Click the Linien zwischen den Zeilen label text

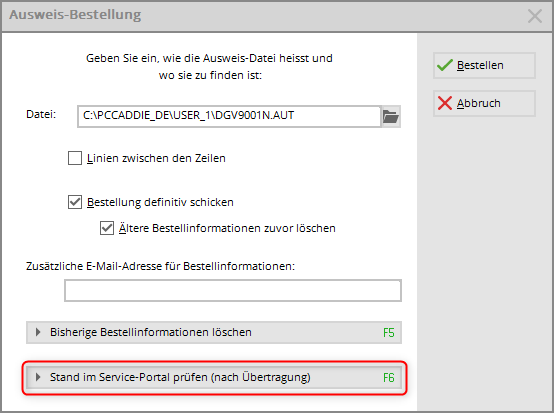(x=156, y=158)
